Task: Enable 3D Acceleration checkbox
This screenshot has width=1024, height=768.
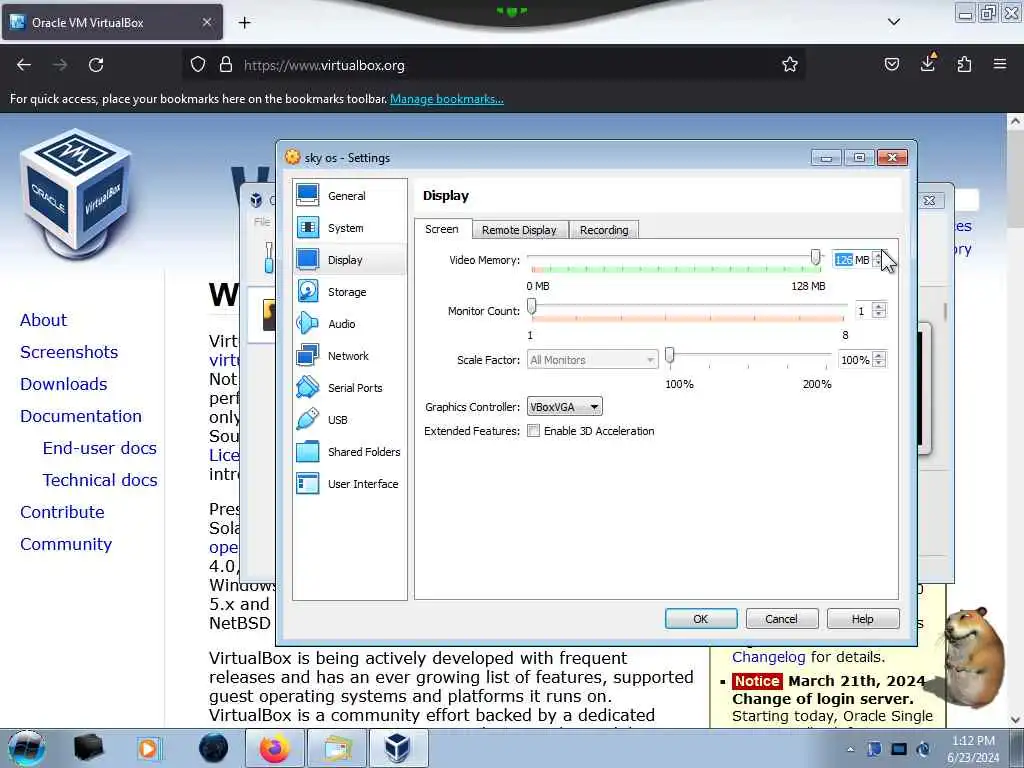Action: [x=534, y=431]
